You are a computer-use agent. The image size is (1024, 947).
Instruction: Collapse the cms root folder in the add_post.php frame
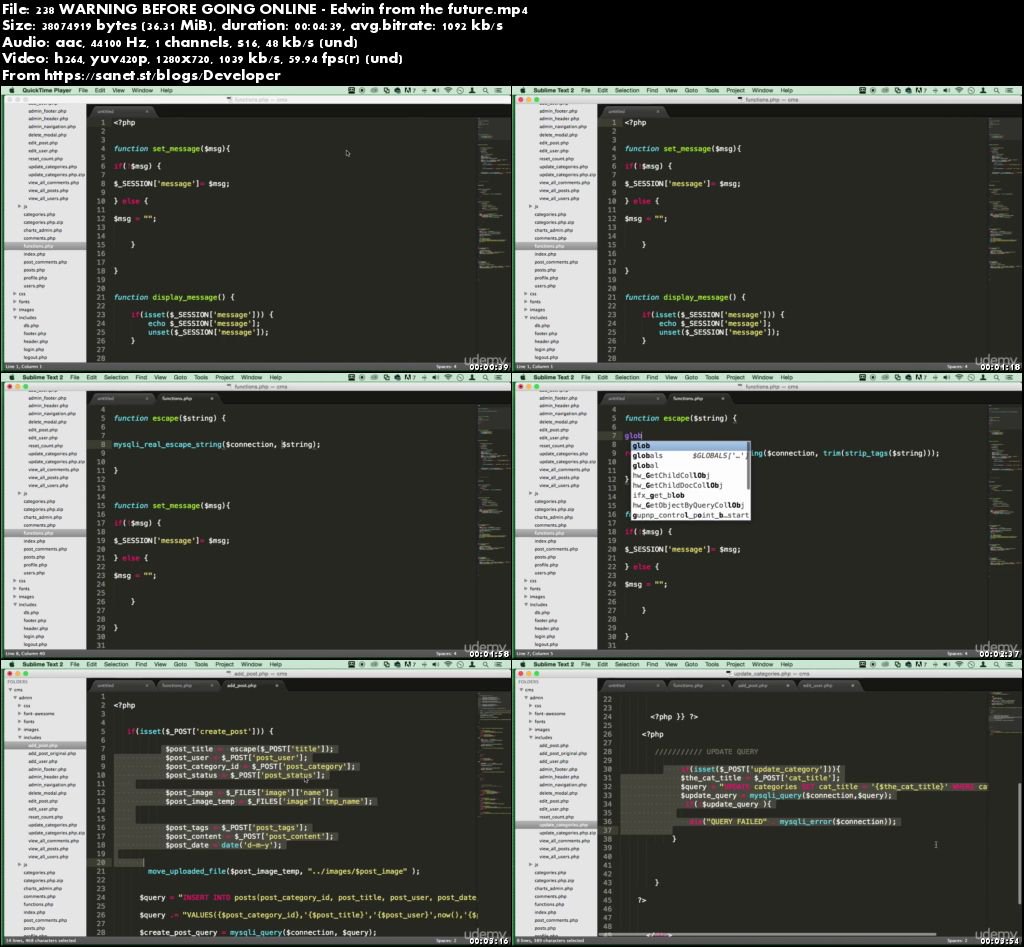(10, 690)
